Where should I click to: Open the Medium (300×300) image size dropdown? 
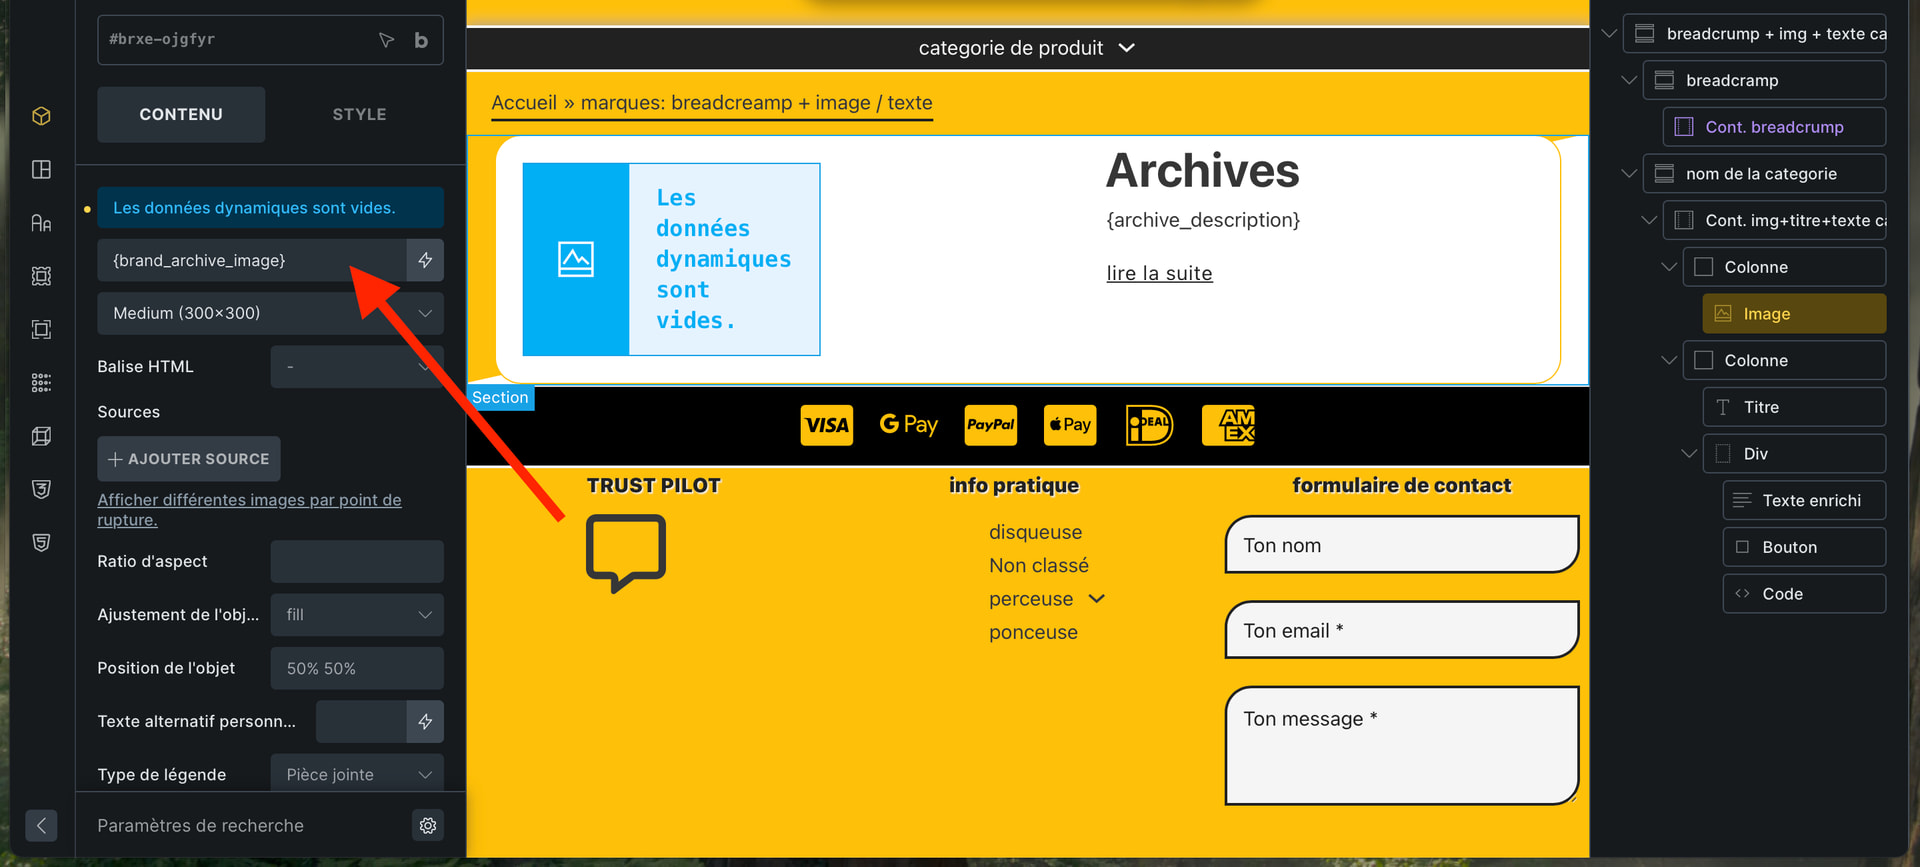(270, 313)
